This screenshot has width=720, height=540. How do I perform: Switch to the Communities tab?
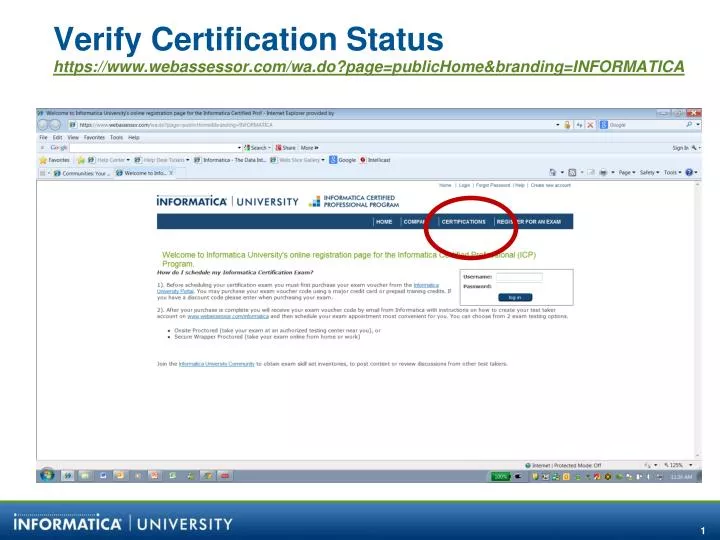tap(81, 173)
